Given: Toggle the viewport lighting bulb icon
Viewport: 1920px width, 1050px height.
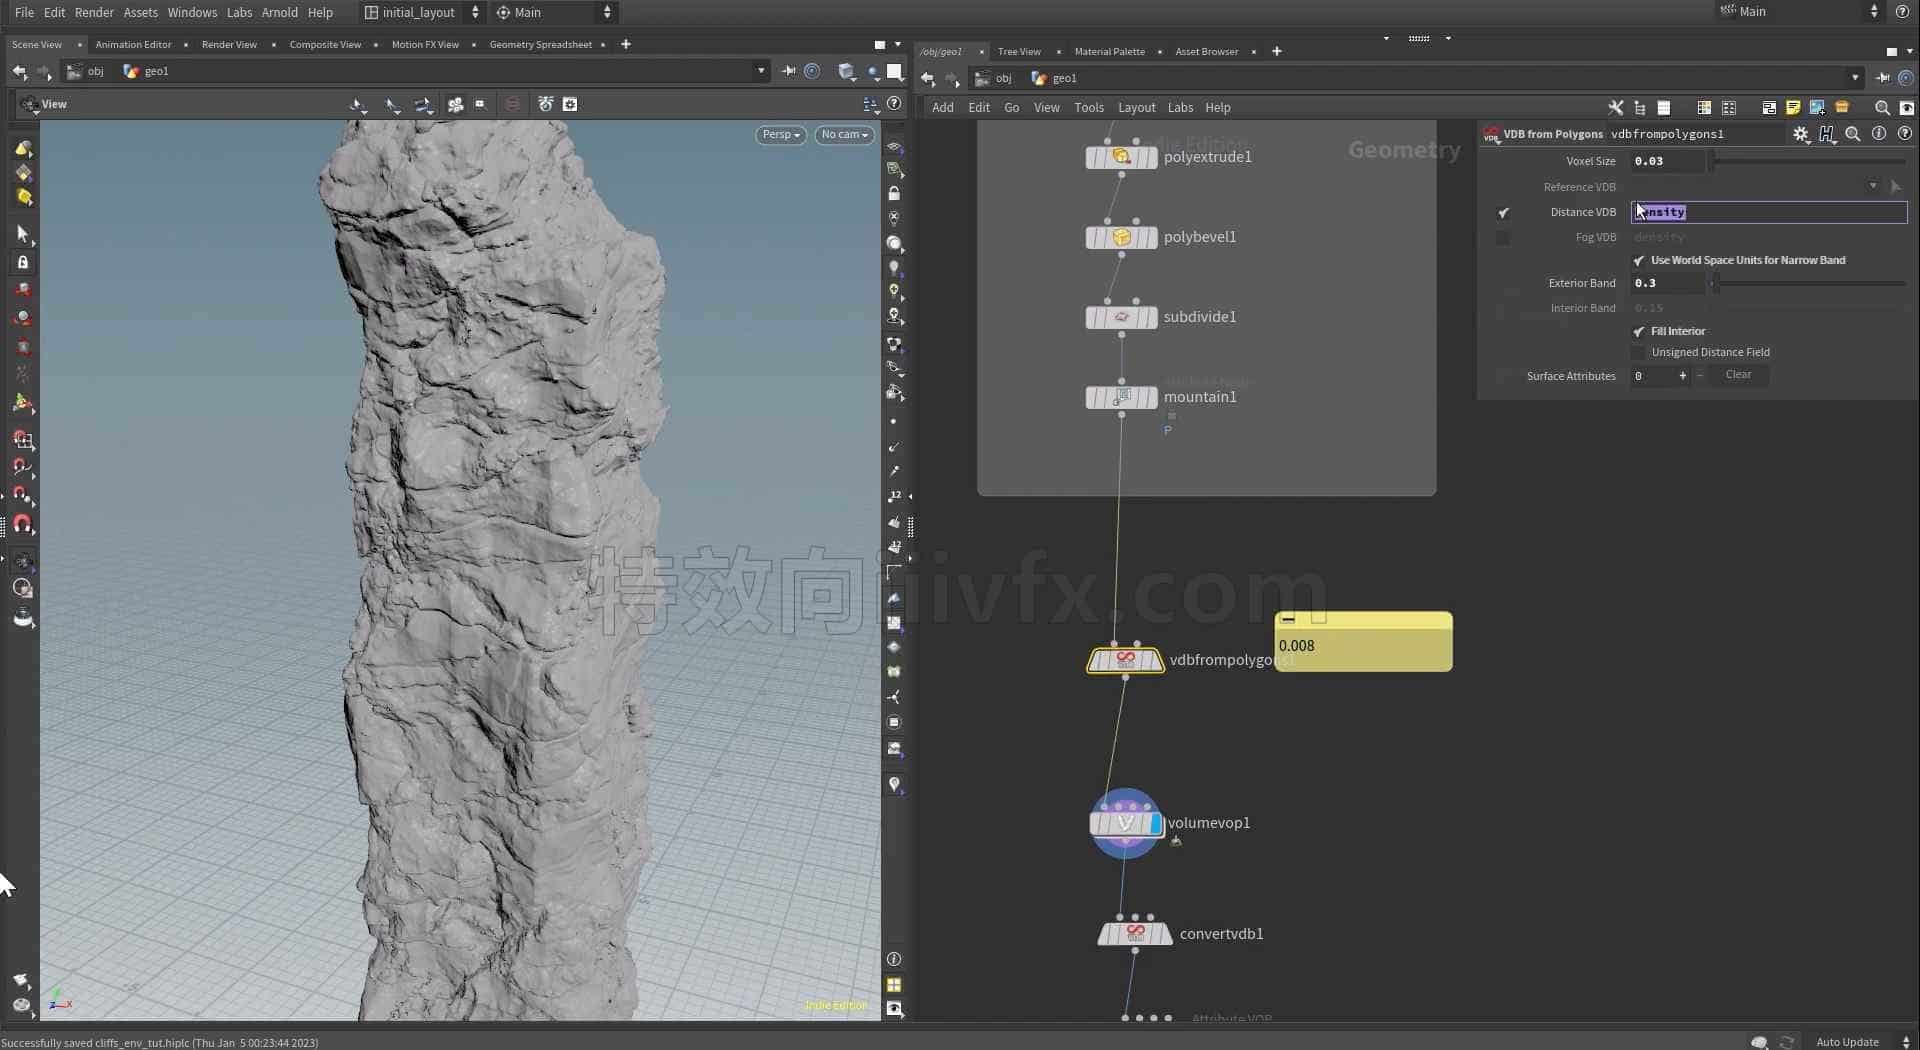Looking at the screenshot, I should 894,268.
